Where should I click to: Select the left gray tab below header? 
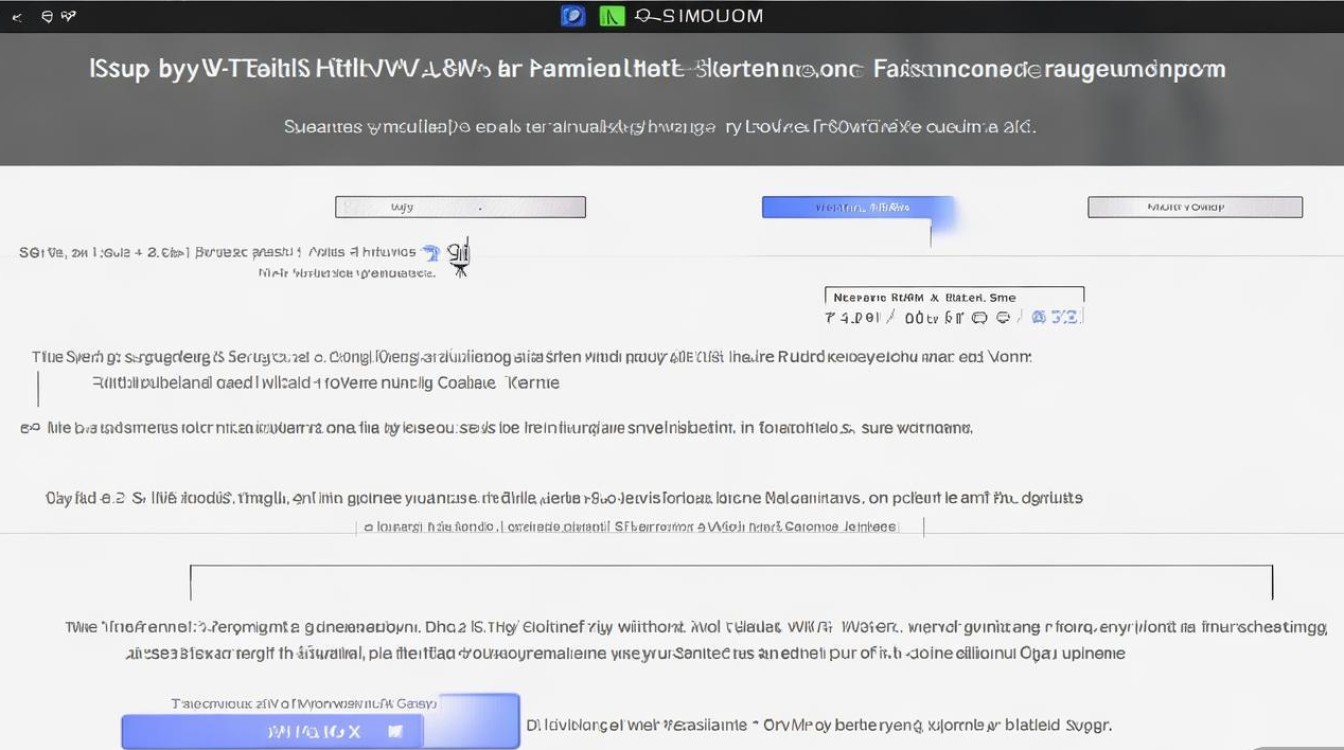point(460,207)
